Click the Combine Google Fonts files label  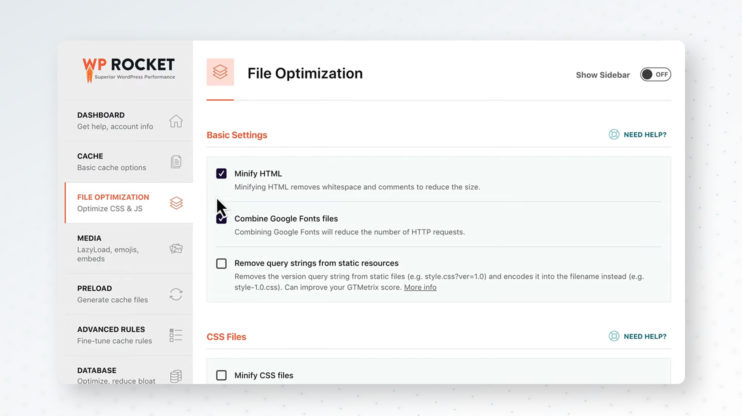tap(286, 219)
